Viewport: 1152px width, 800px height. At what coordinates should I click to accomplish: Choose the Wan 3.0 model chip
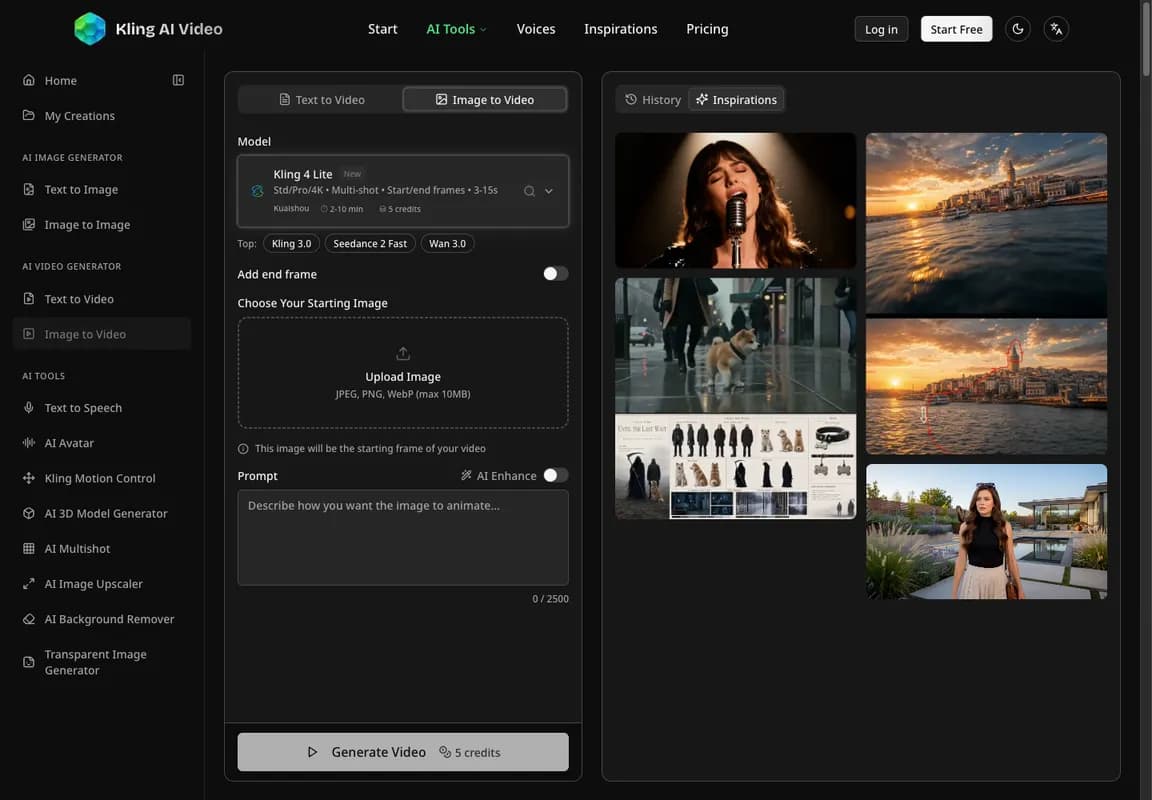click(x=447, y=243)
